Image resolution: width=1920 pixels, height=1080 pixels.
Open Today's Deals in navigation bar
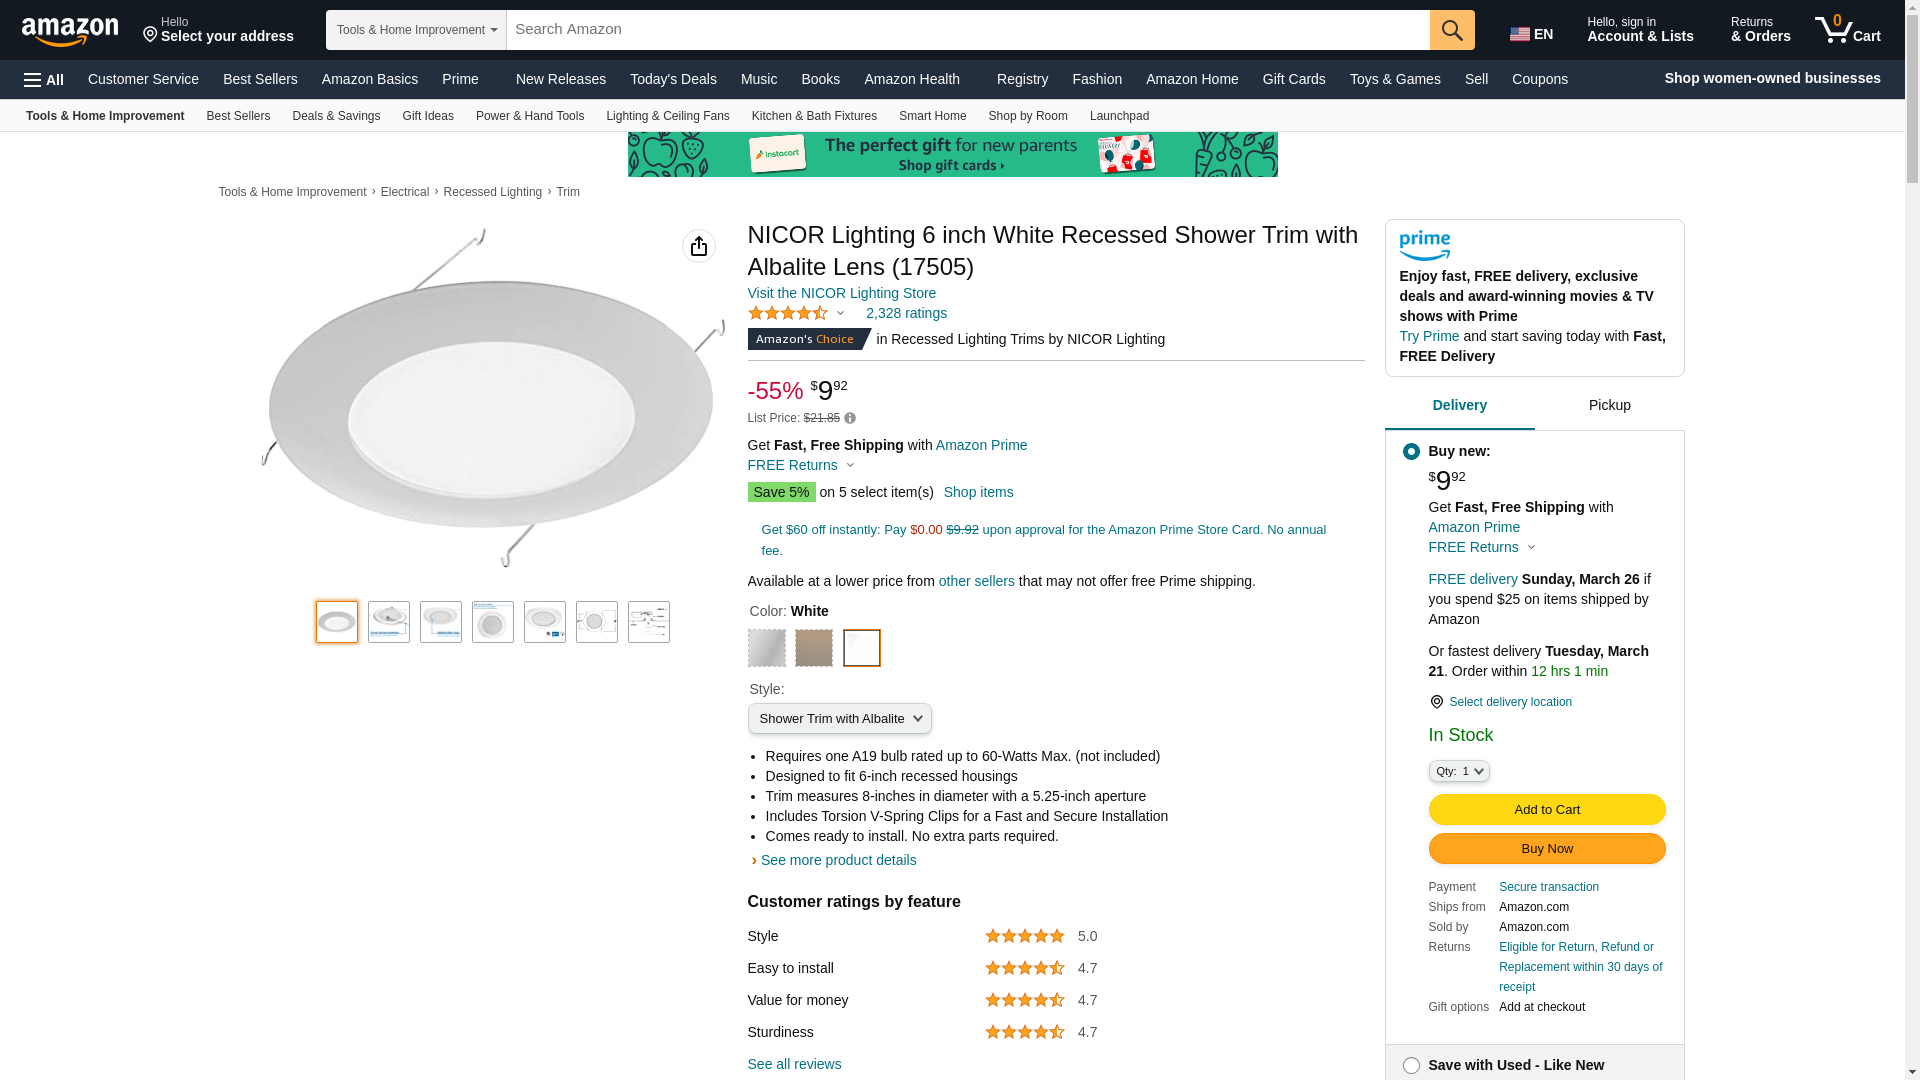[673, 79]
